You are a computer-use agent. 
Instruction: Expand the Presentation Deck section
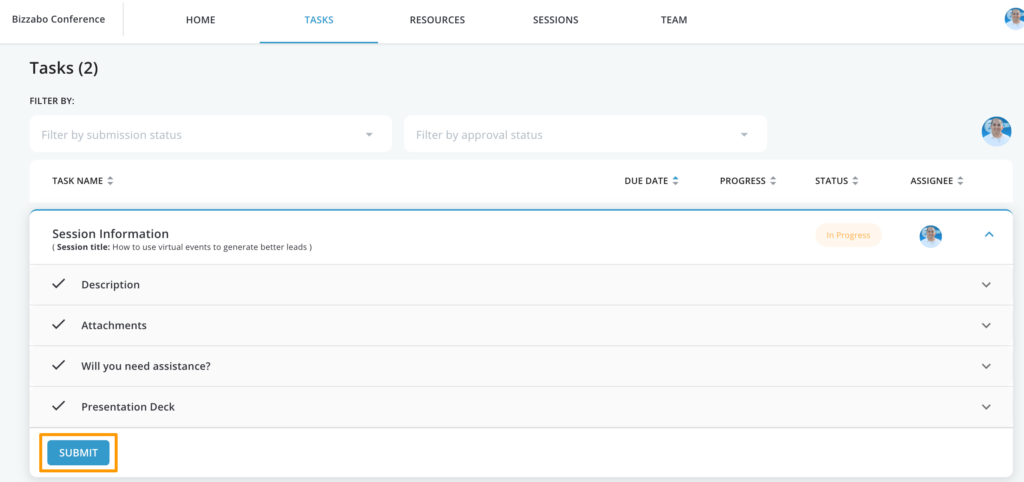(x=986, y=406)
